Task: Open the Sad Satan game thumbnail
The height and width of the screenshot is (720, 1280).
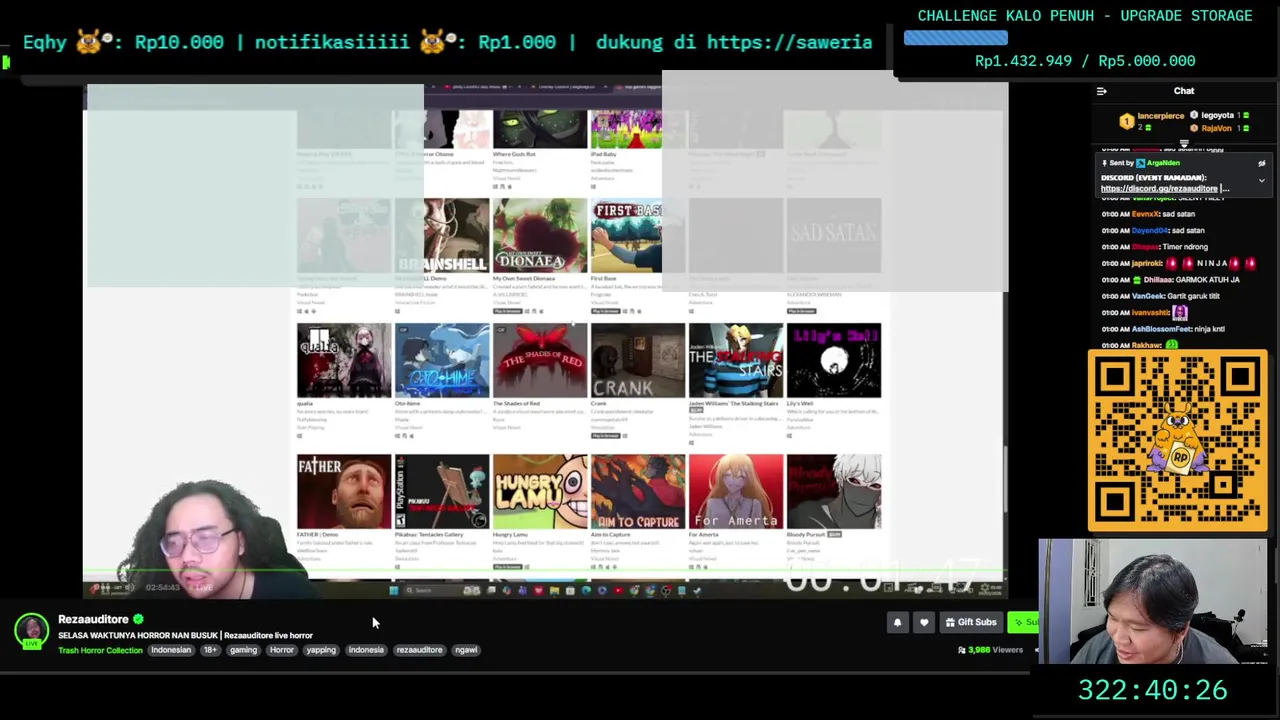Action: pyautogui.click(x=833, y=235)
